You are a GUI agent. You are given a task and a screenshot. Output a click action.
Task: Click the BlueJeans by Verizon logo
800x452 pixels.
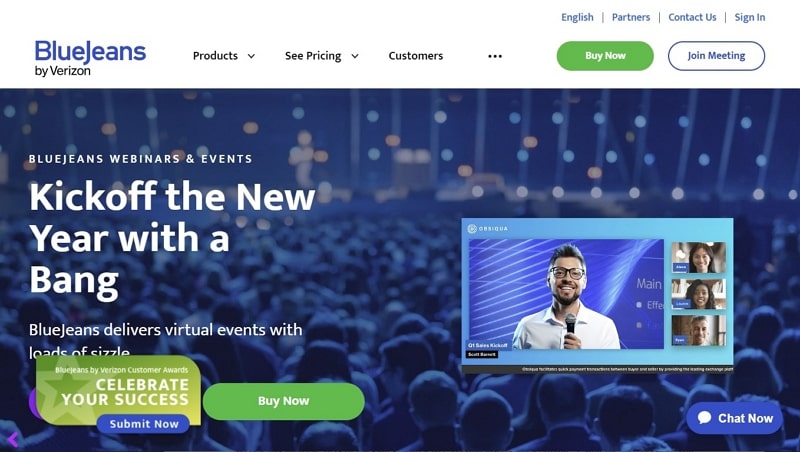[x=90, y=58]
